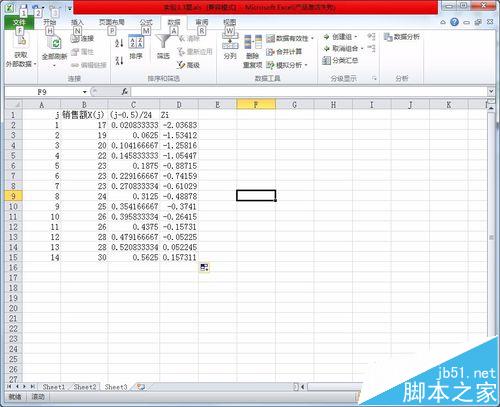
Task: Switch to the 审阅 (Review) tab
Action: (x=201, y=22)
